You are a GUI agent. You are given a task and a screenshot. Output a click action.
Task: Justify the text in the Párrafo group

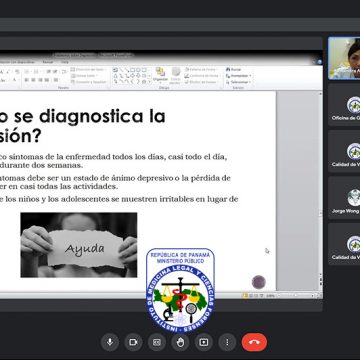[x=47, y=80]
